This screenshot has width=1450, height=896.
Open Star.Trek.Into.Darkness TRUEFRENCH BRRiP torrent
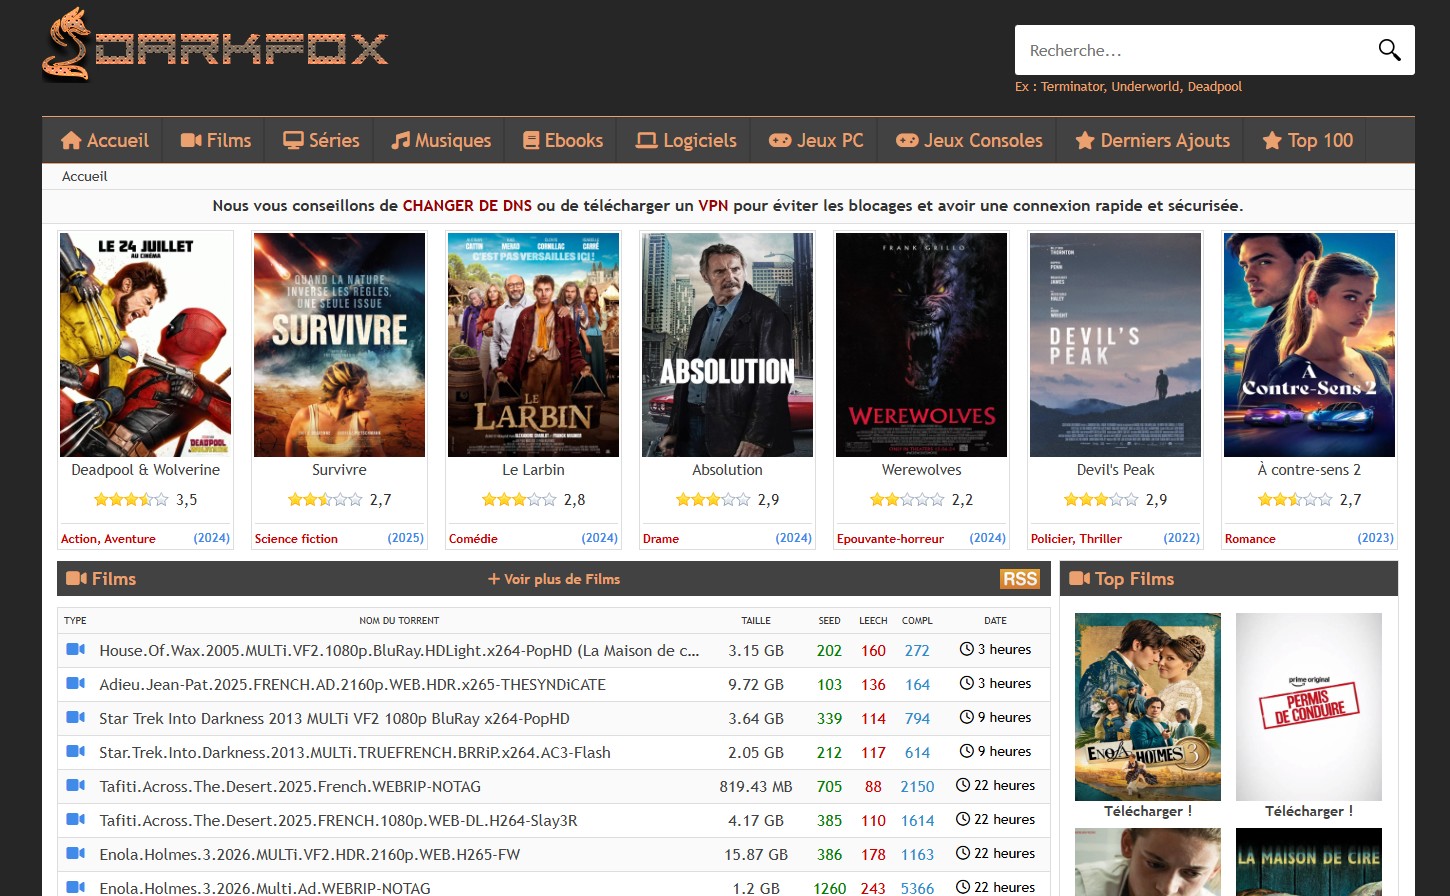click(x=355, y=752)
